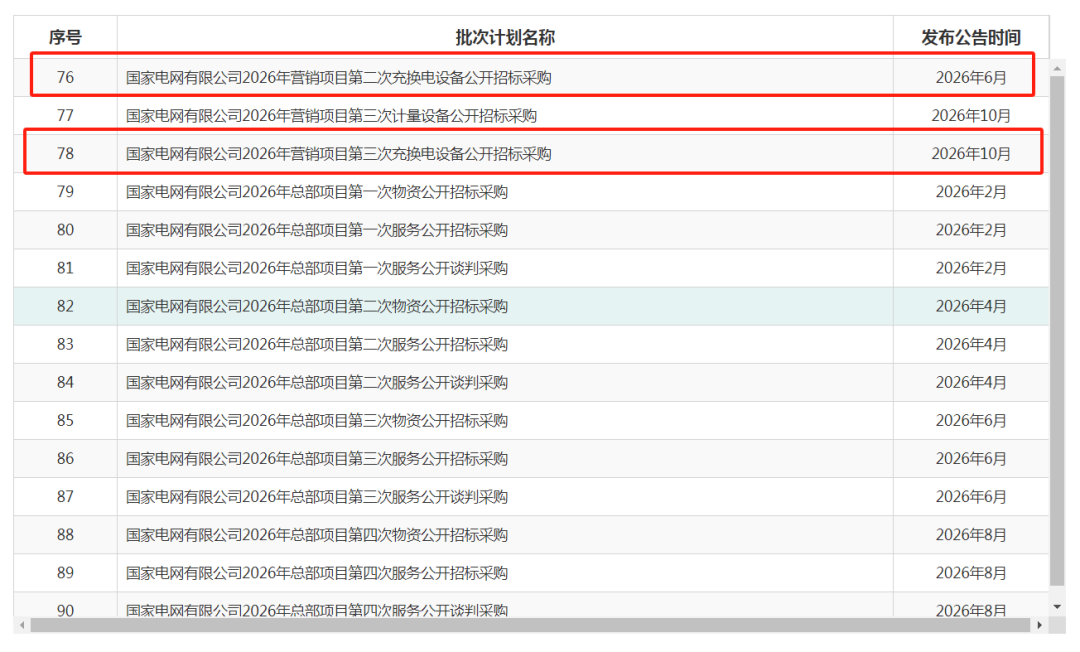The image size is (1080, 652).
Task: Click the 发布公告时间 column header
Action: click(x=970, y=38)
